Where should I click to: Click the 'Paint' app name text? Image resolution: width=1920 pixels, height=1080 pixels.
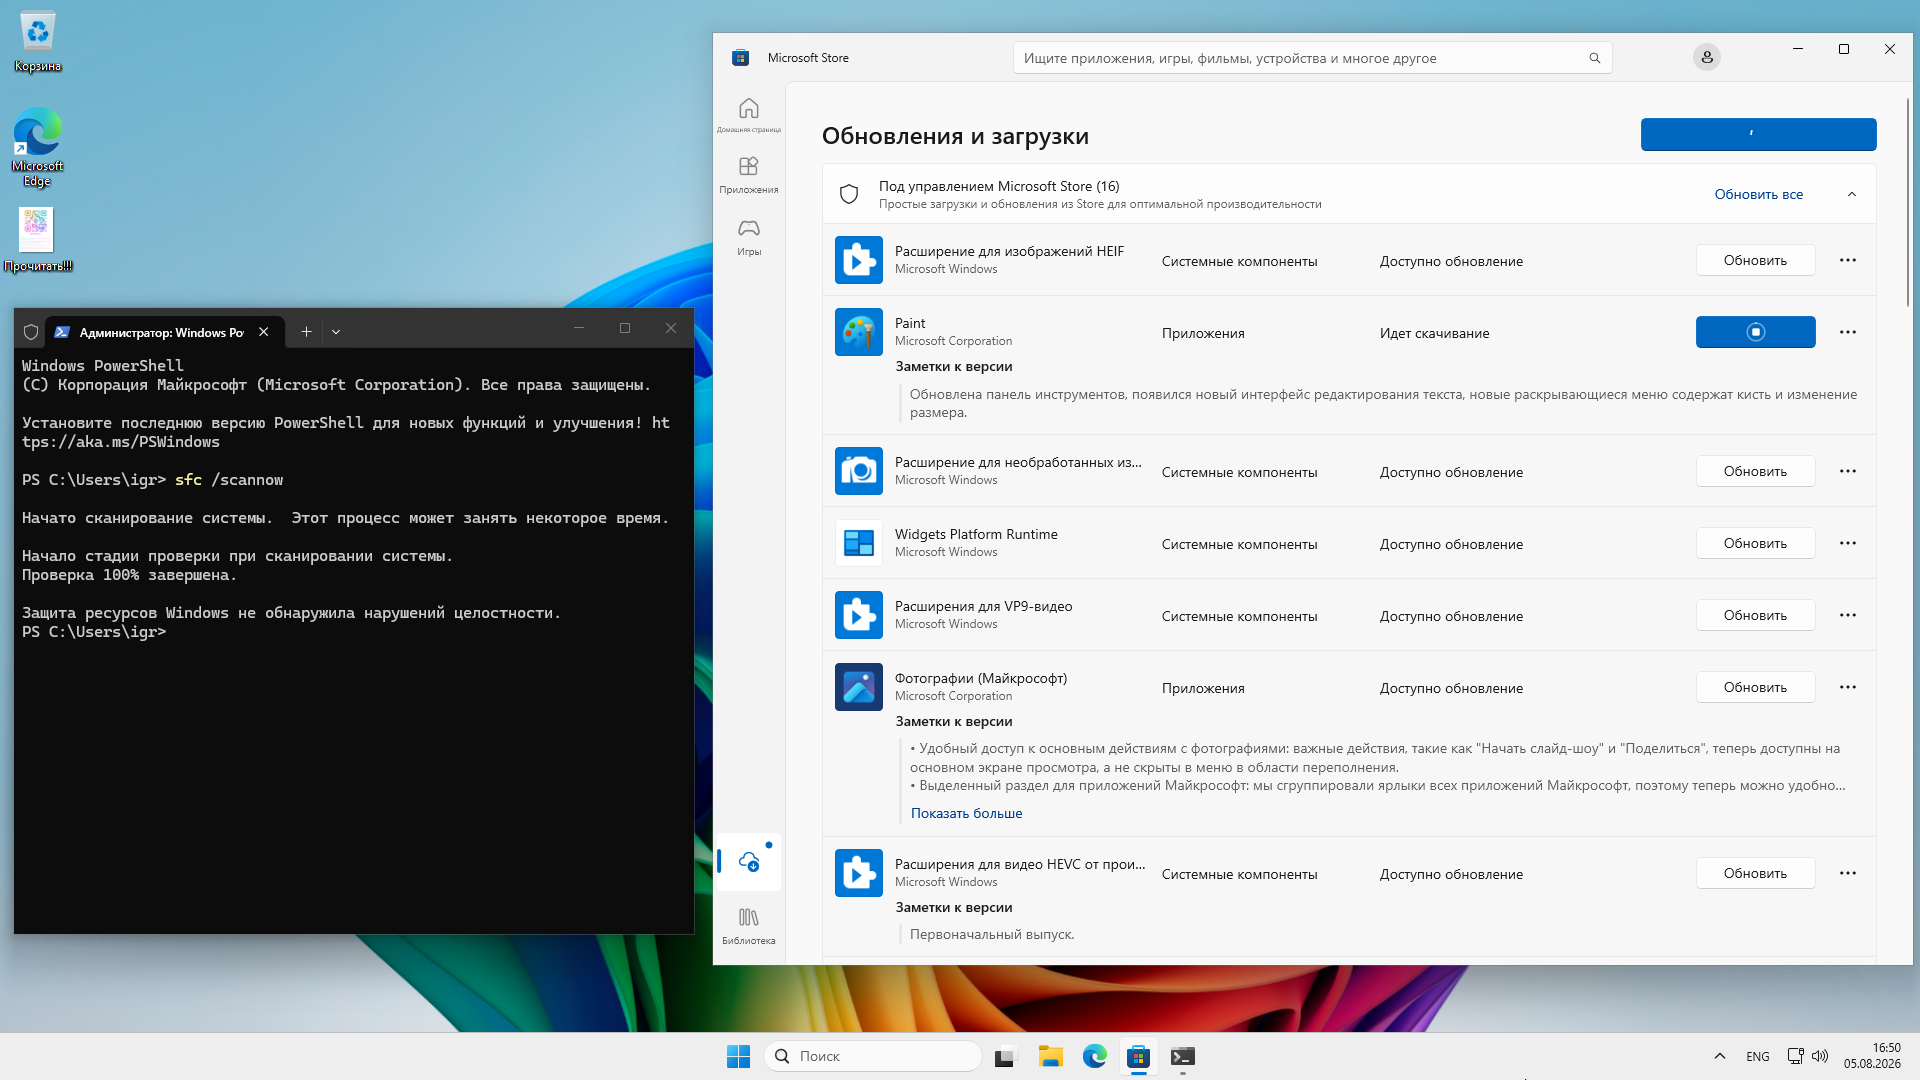[910, 323]
